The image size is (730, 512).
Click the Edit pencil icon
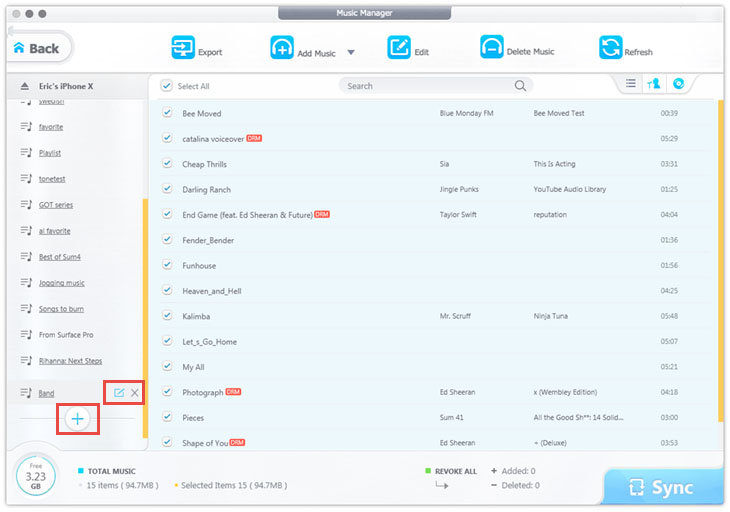tap(399, 47)
